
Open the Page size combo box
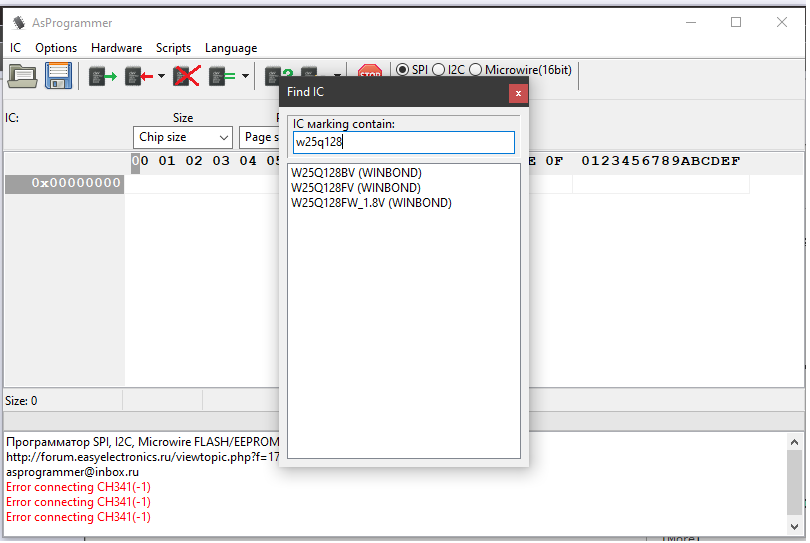[260, 137]
